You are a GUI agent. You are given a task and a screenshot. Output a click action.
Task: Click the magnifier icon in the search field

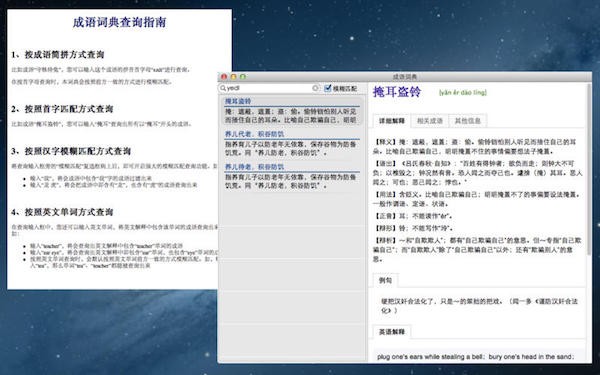pyautogui.click(x=223, y=88)
